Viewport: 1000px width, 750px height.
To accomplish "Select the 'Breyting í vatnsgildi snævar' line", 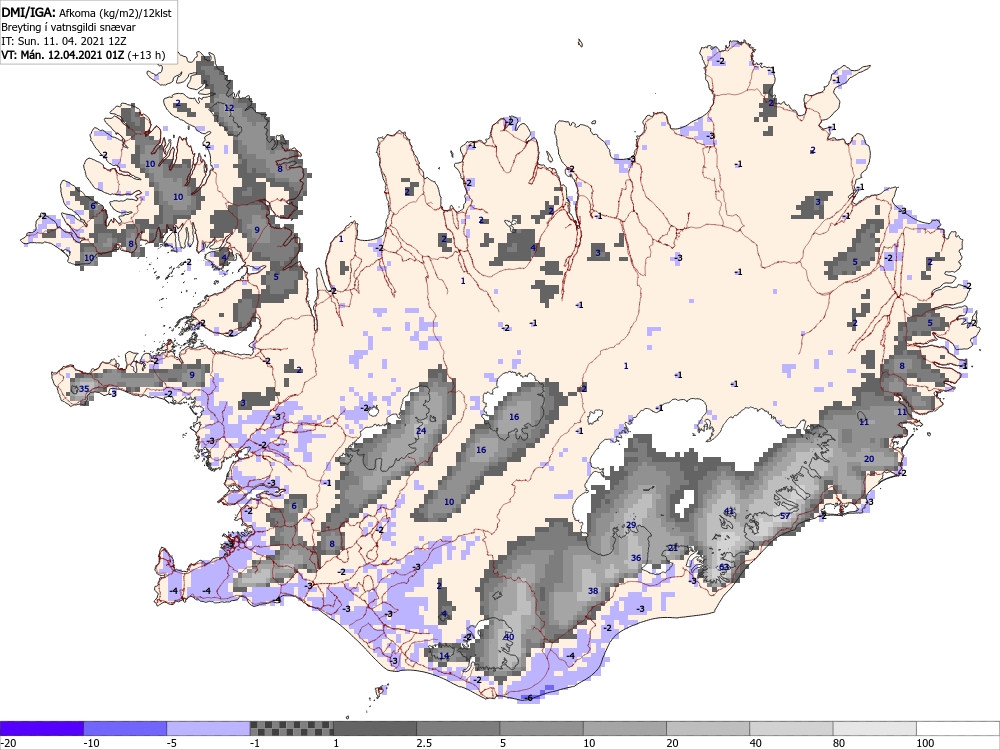I will coord(68,27).
